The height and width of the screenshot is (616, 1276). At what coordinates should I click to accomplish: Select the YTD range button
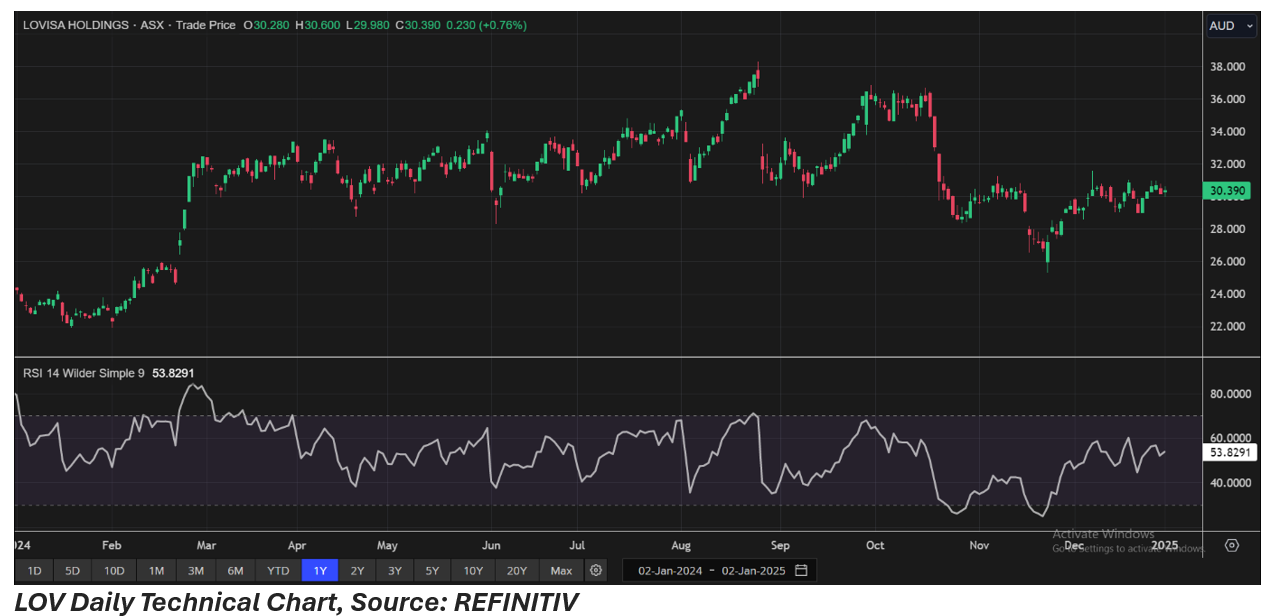coord(278,571)
